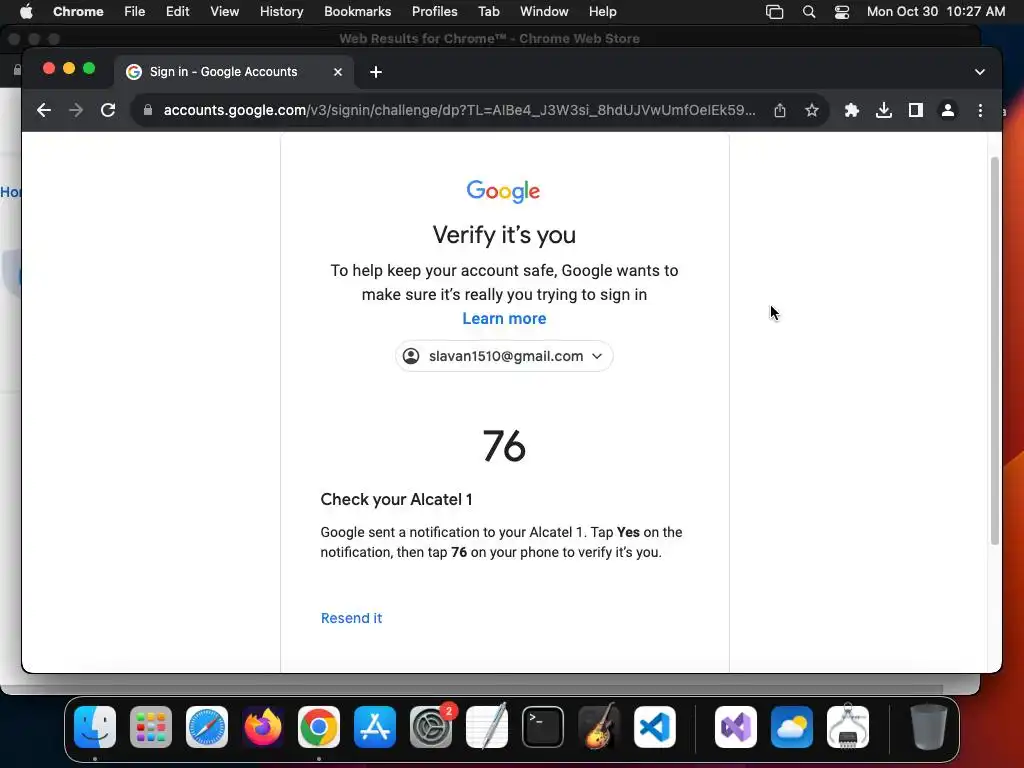Image resolution: width=1024 pixels, height=768 pixels.
Task: Open the Apple menu
Action: (26, 12)
